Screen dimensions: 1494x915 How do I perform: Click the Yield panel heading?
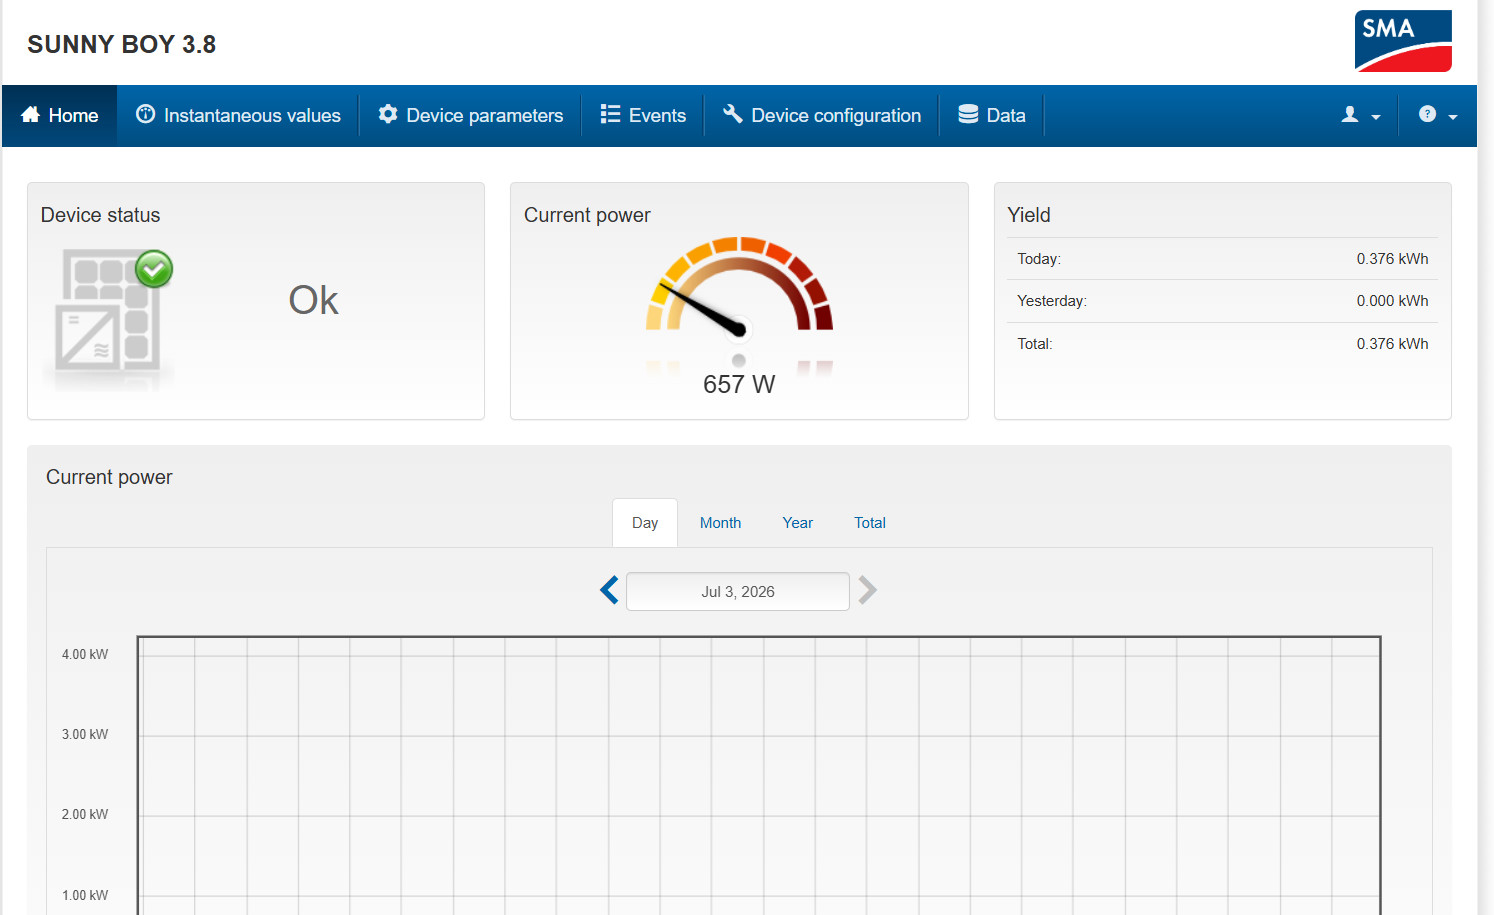1029,215
